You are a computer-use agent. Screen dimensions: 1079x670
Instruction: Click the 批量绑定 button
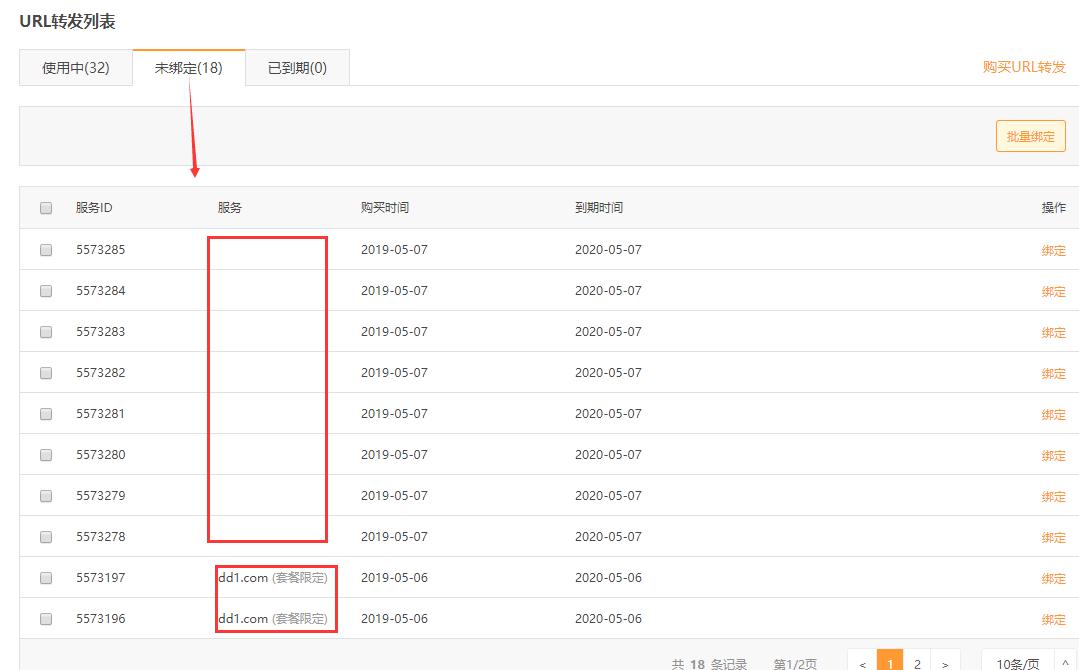coord(1030,136)
